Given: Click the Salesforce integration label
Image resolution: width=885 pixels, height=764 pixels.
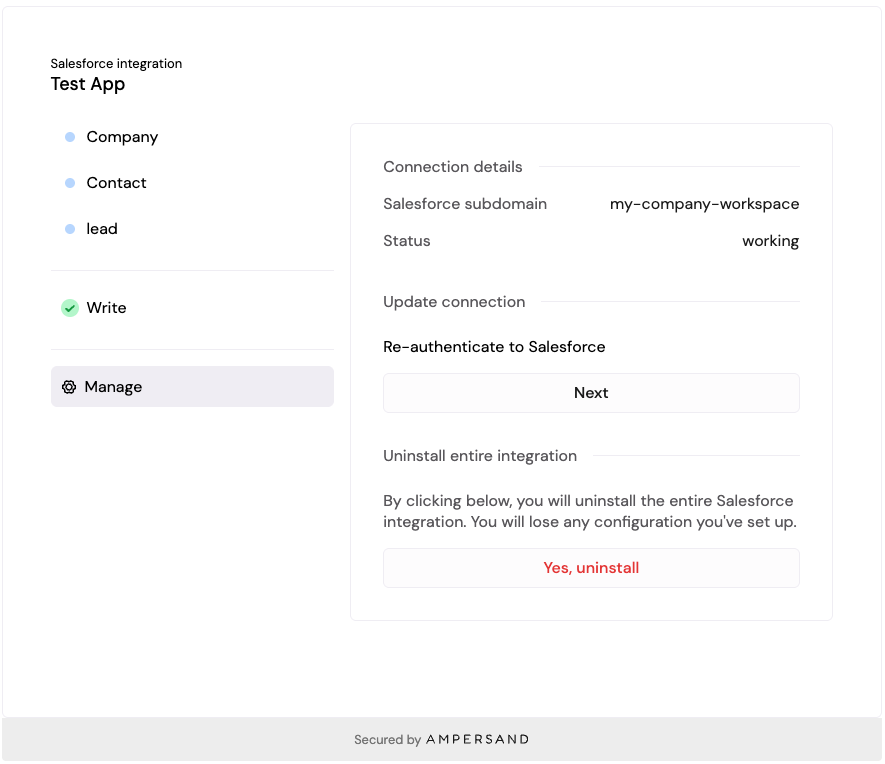Looking at the screenshot, I should tap(116, 64).
